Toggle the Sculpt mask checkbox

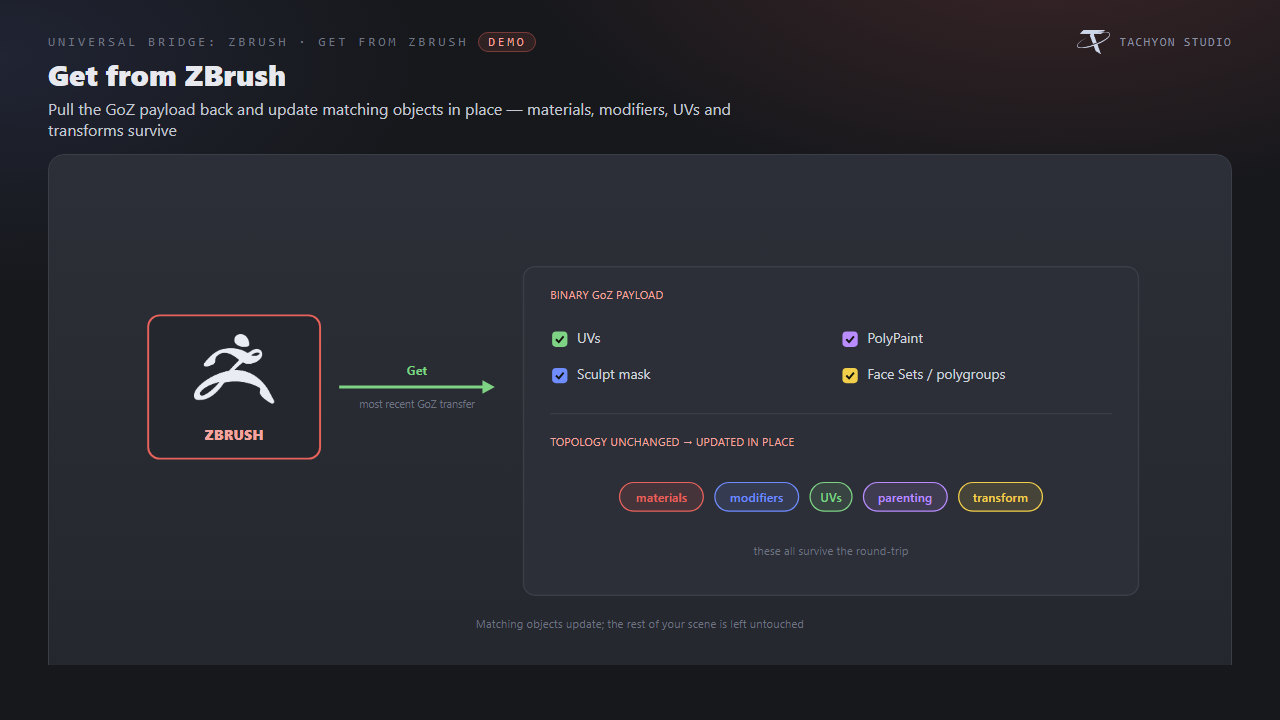pyautogui.click(x=560, y=375)
